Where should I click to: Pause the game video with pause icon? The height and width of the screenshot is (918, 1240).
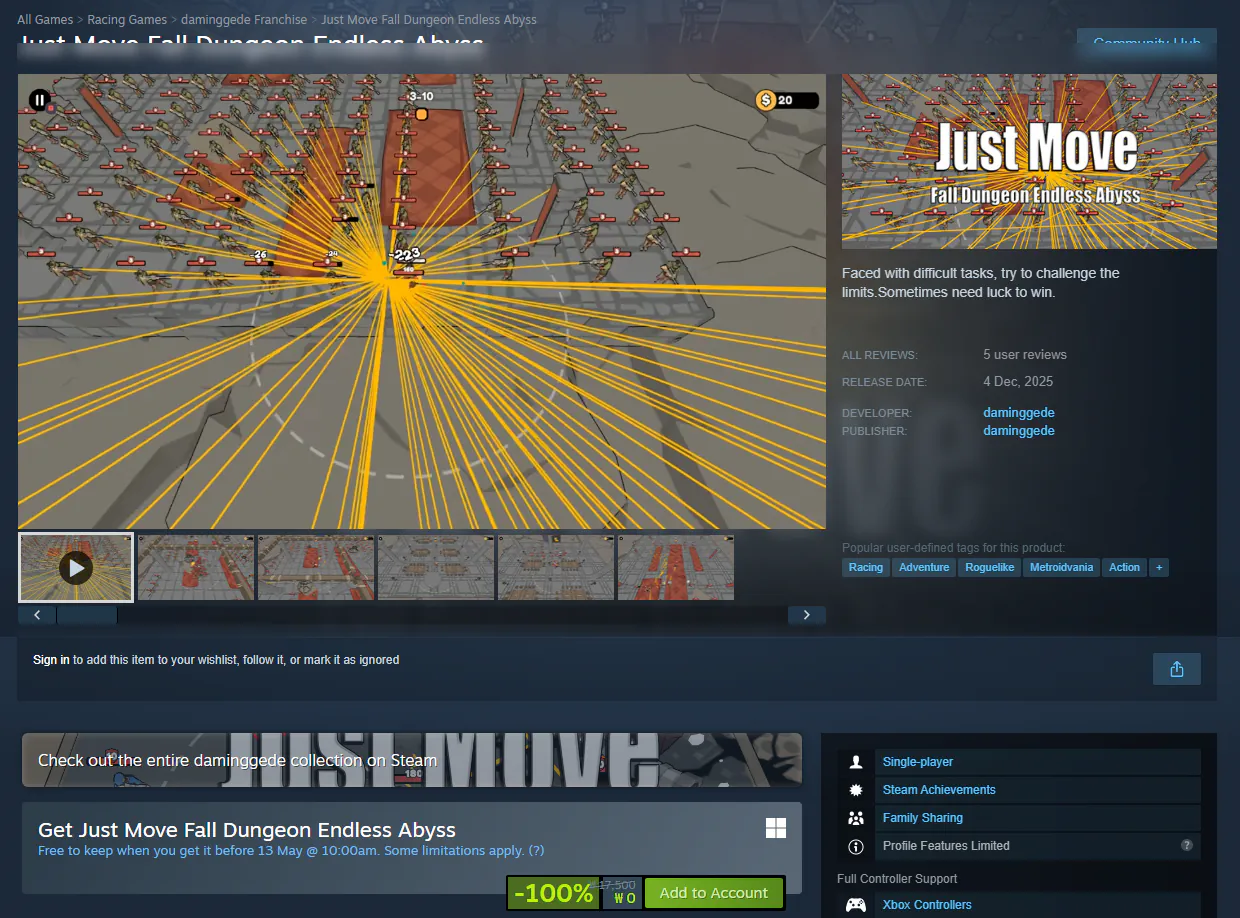click(39, 99)
